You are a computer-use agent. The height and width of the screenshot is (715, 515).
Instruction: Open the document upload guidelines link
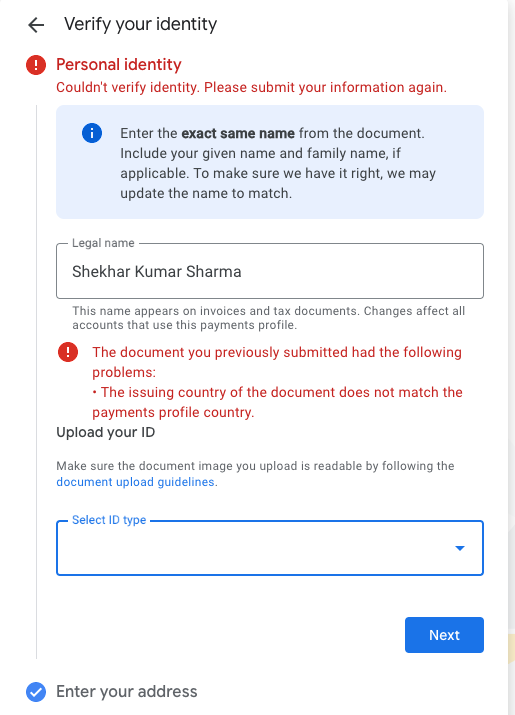click(x=135, y=482)
